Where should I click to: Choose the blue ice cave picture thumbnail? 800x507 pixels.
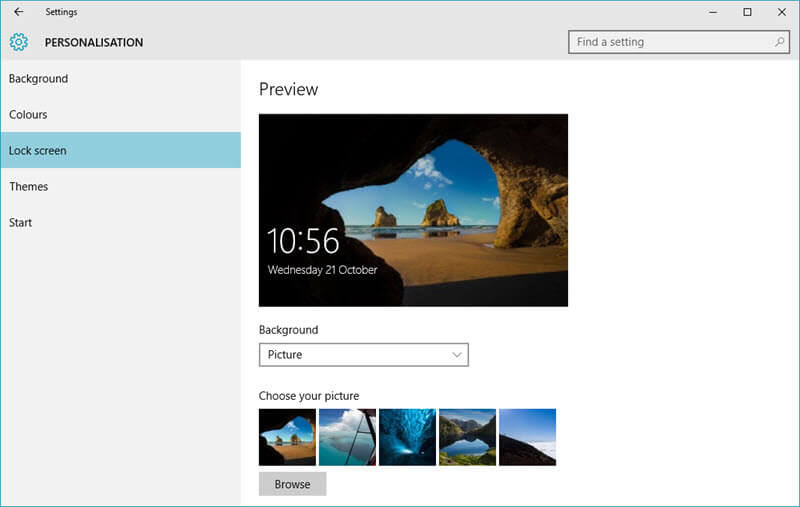[x=408, y=437]
